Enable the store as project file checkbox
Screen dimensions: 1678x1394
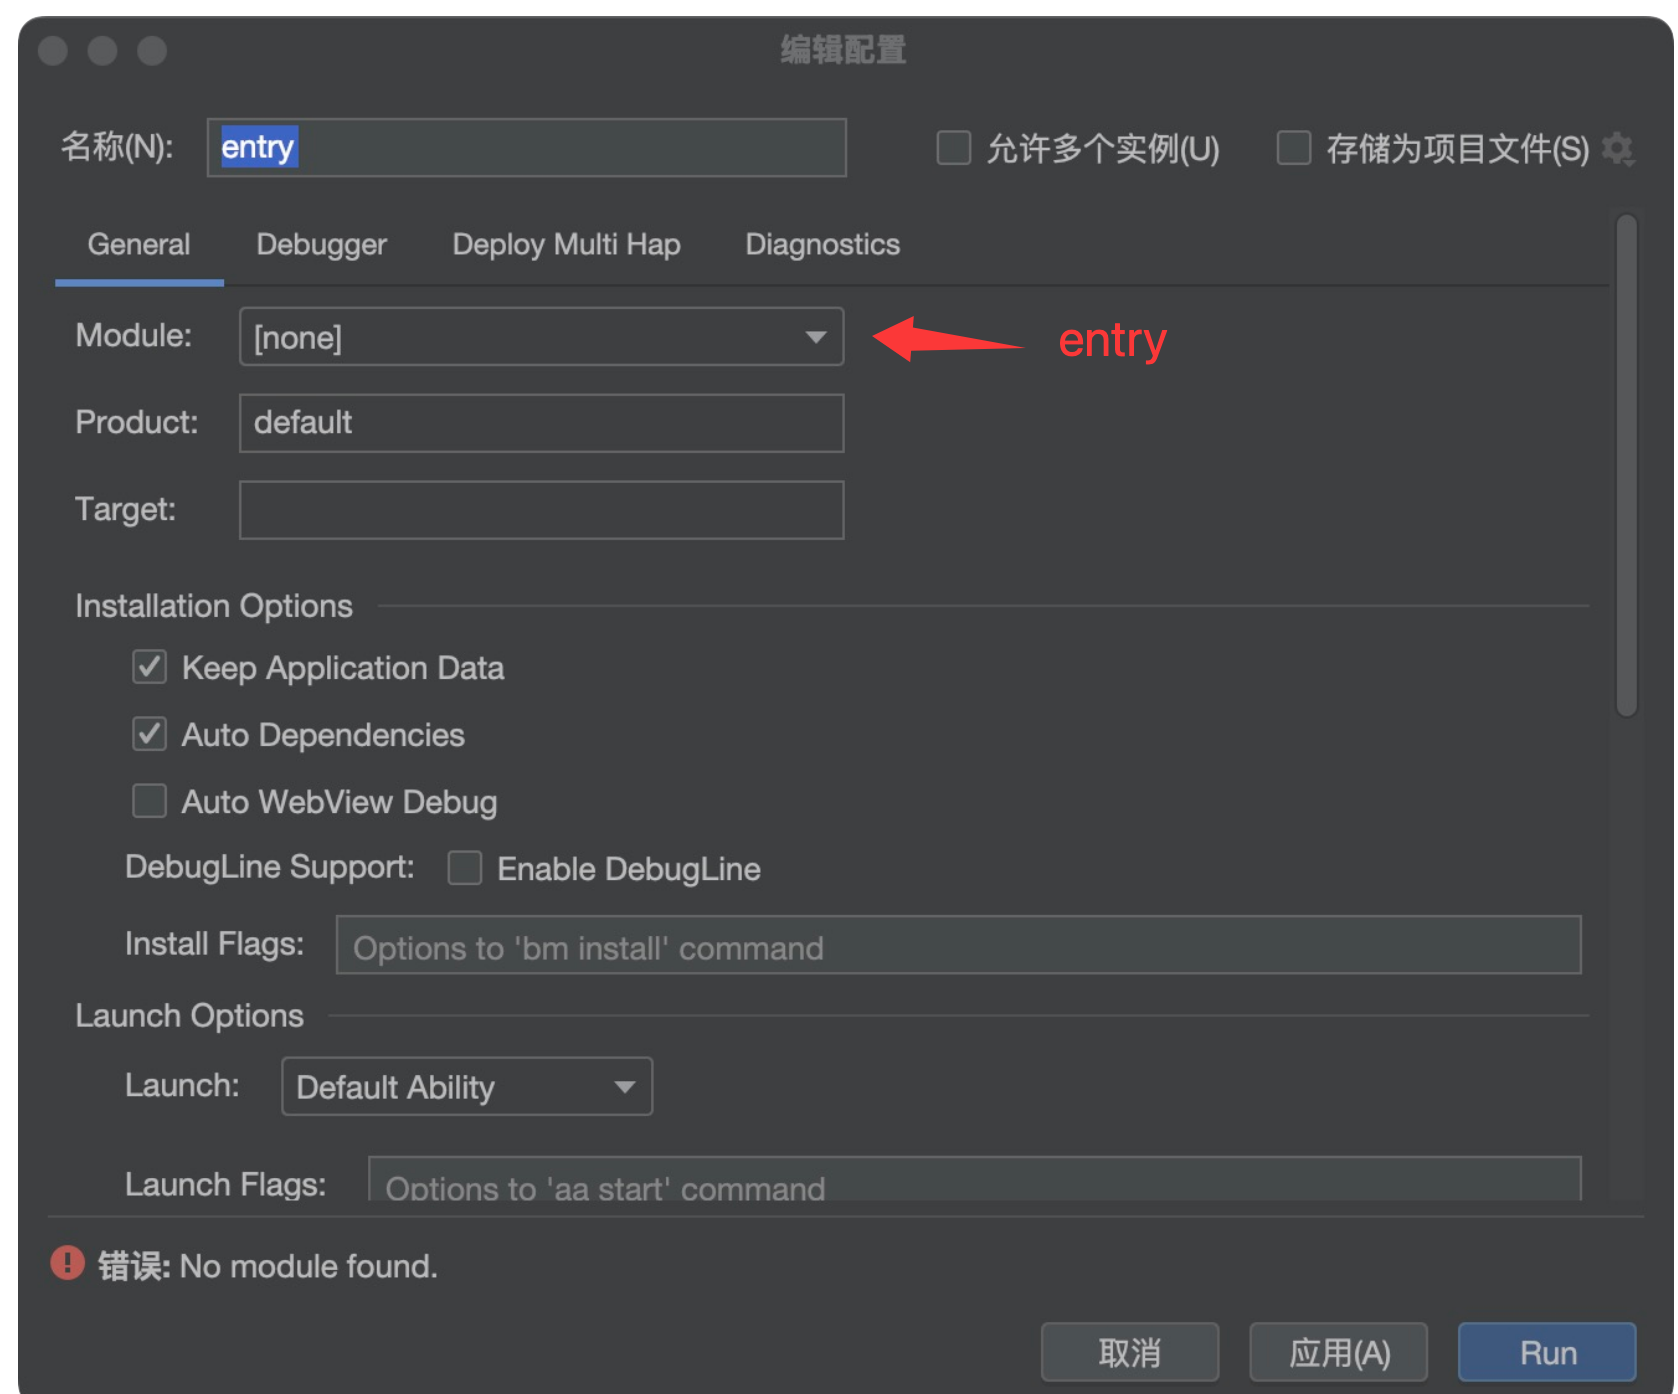pyautogui.click(x=1294, y=148)
